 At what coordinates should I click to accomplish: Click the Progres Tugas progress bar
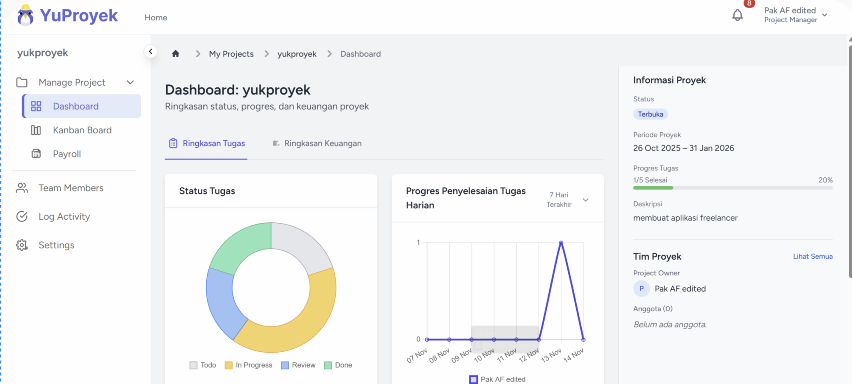pos(732,188)
